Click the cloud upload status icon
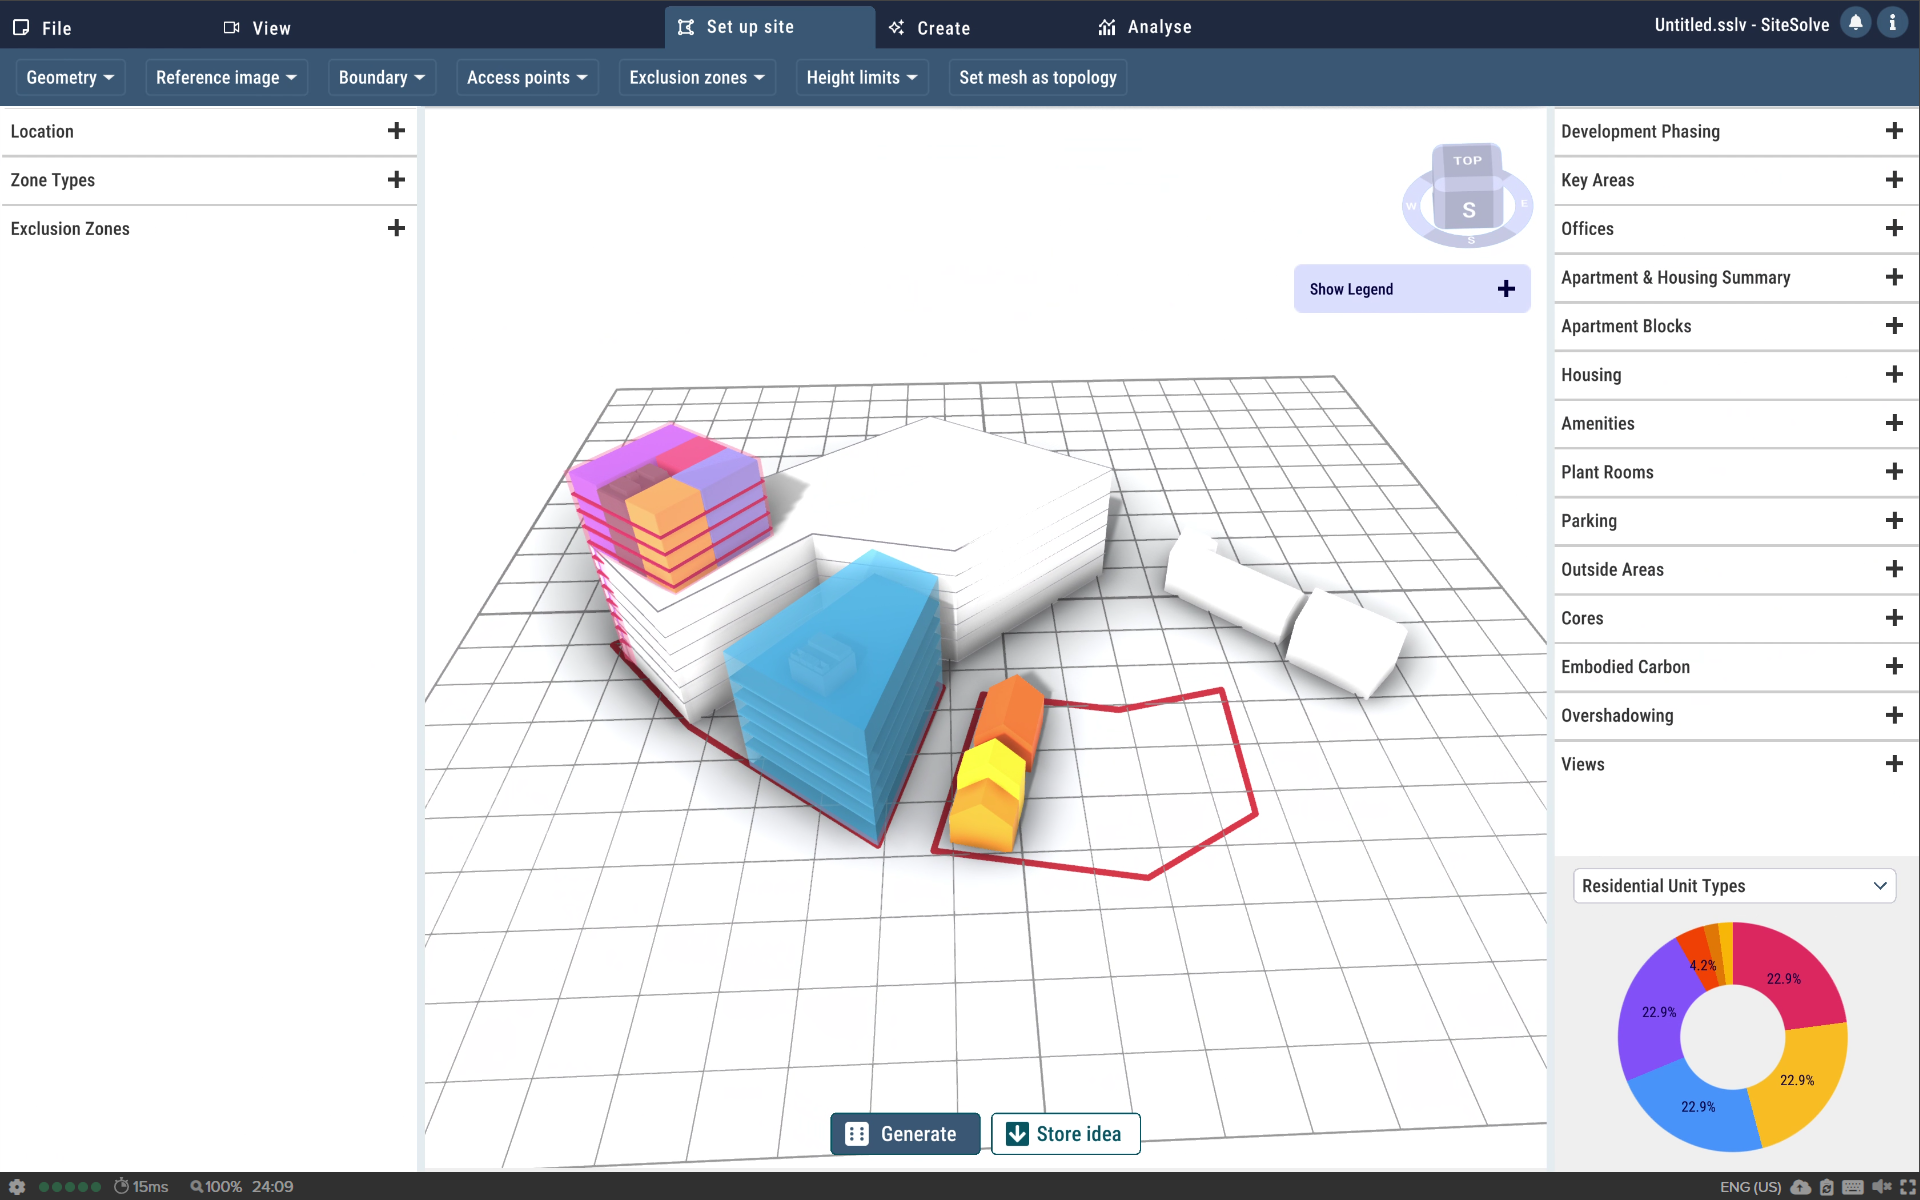 [1800, 1187]
